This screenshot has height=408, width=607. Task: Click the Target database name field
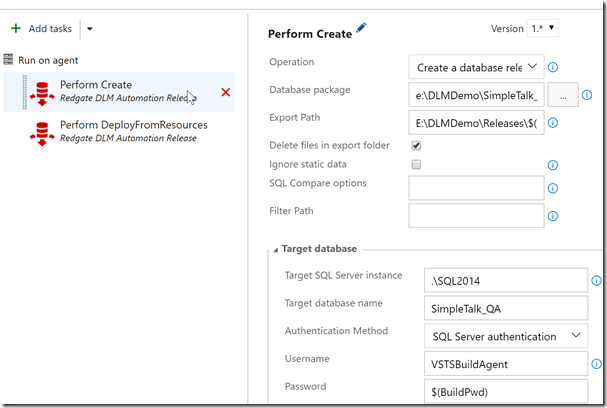[x=505, y=307]
